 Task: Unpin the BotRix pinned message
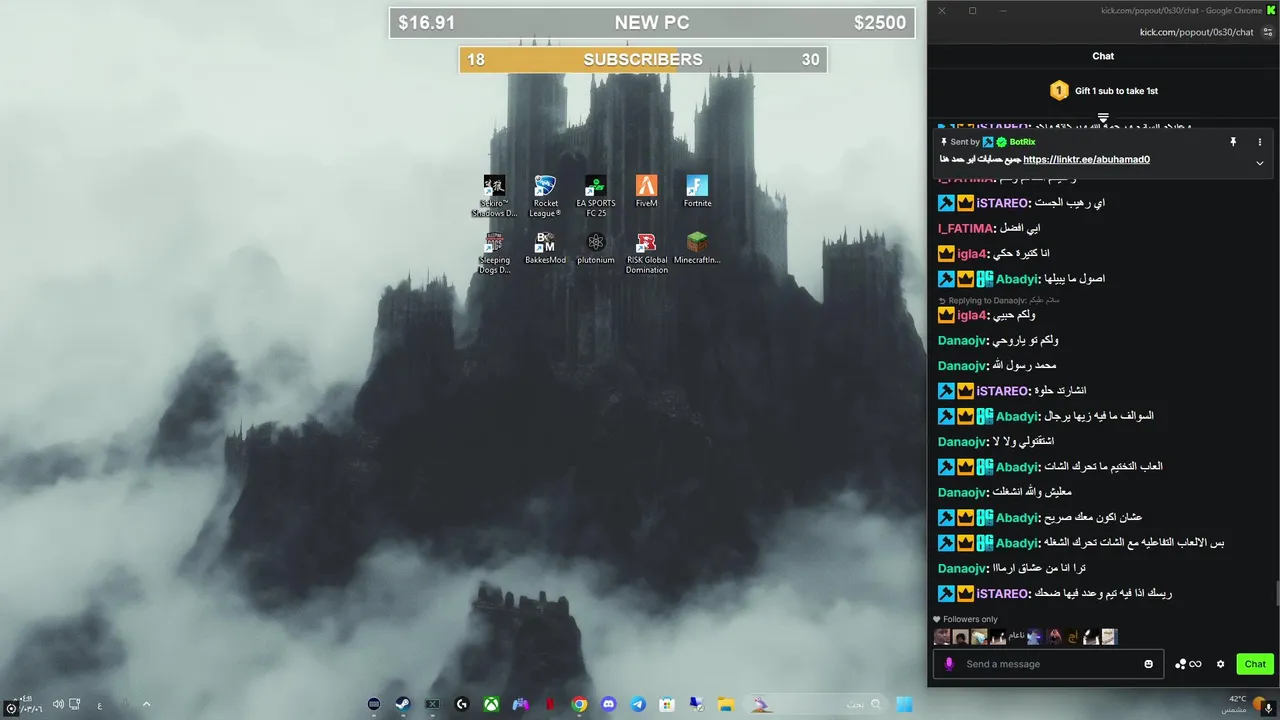1233,142
